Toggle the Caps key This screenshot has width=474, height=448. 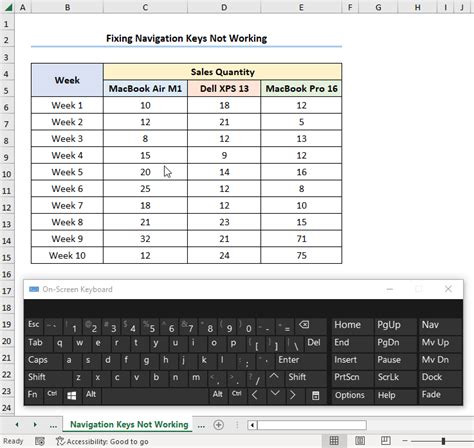pos(43,360)
